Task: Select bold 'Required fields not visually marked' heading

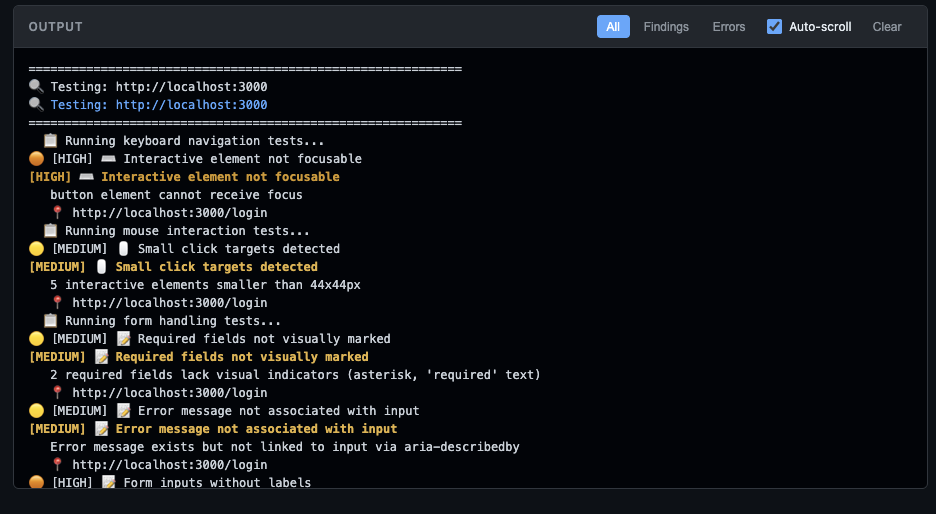Action: 242,356
